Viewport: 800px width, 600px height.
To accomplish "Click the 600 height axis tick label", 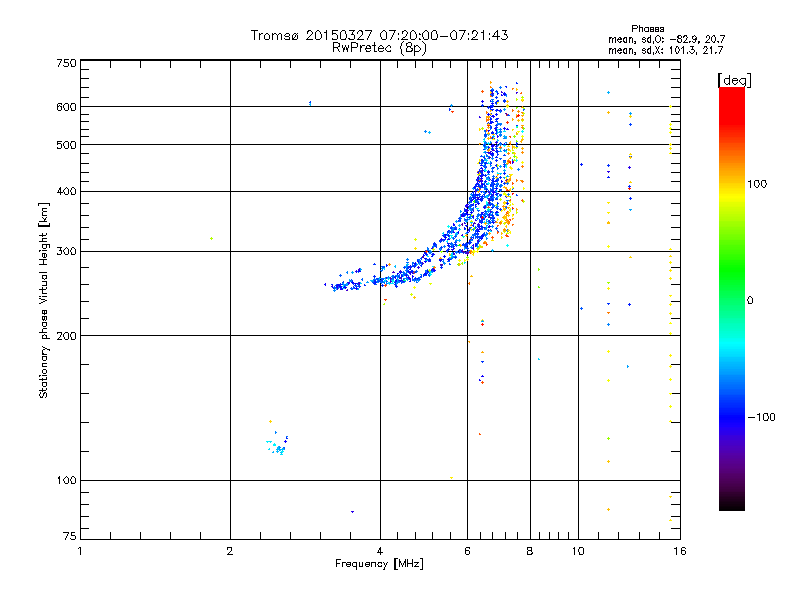I will tap(66, 107).
